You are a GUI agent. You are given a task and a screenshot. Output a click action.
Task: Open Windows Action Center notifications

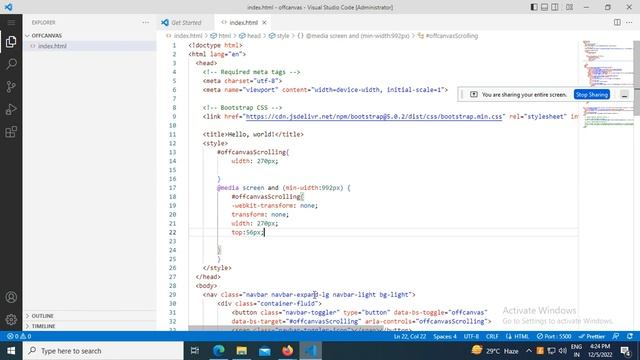[x=626, y=351]
